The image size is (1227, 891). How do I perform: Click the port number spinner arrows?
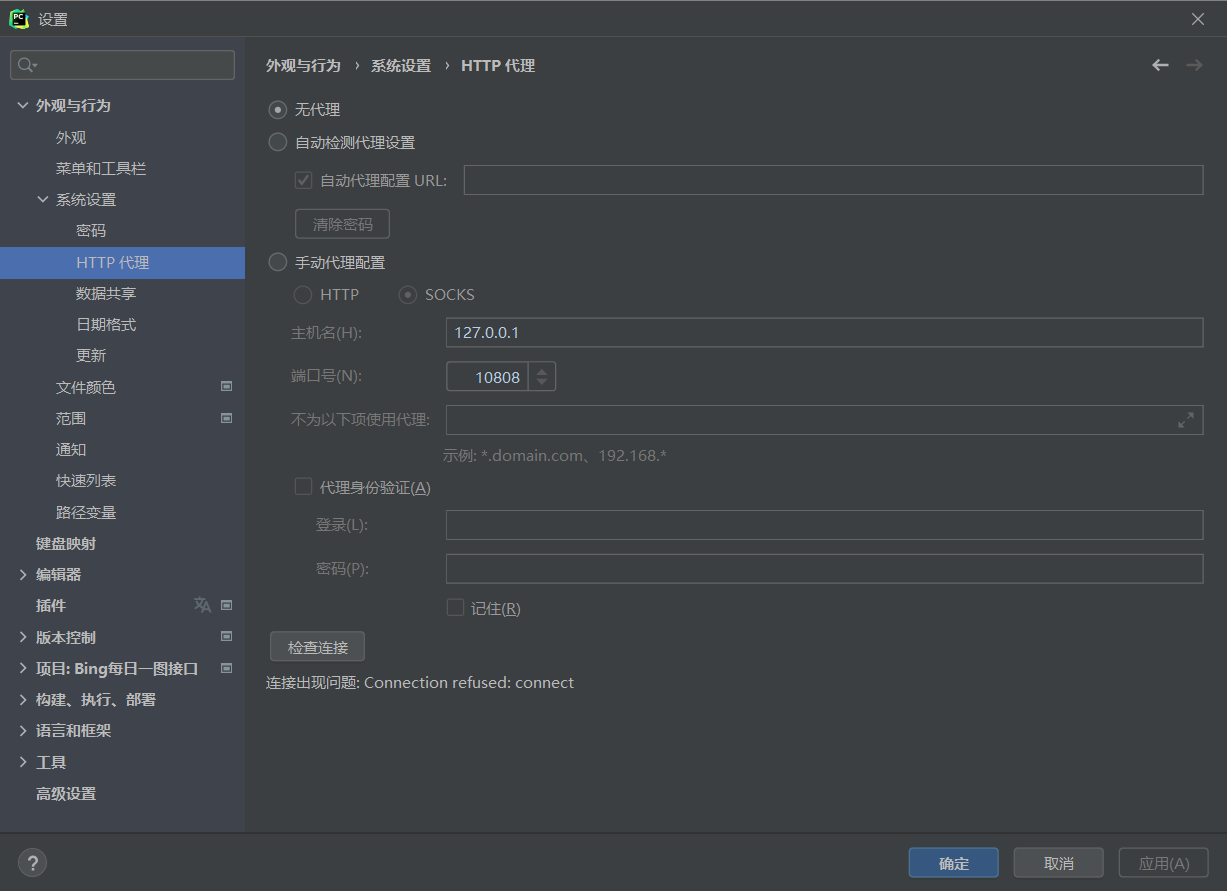click(x=541, y=376)
